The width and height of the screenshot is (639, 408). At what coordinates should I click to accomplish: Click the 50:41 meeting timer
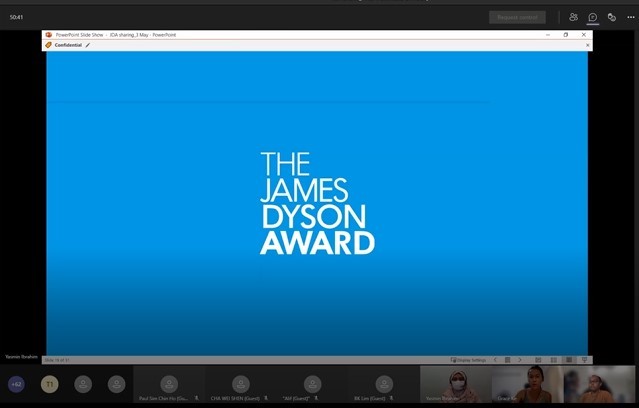pos(16,17)
